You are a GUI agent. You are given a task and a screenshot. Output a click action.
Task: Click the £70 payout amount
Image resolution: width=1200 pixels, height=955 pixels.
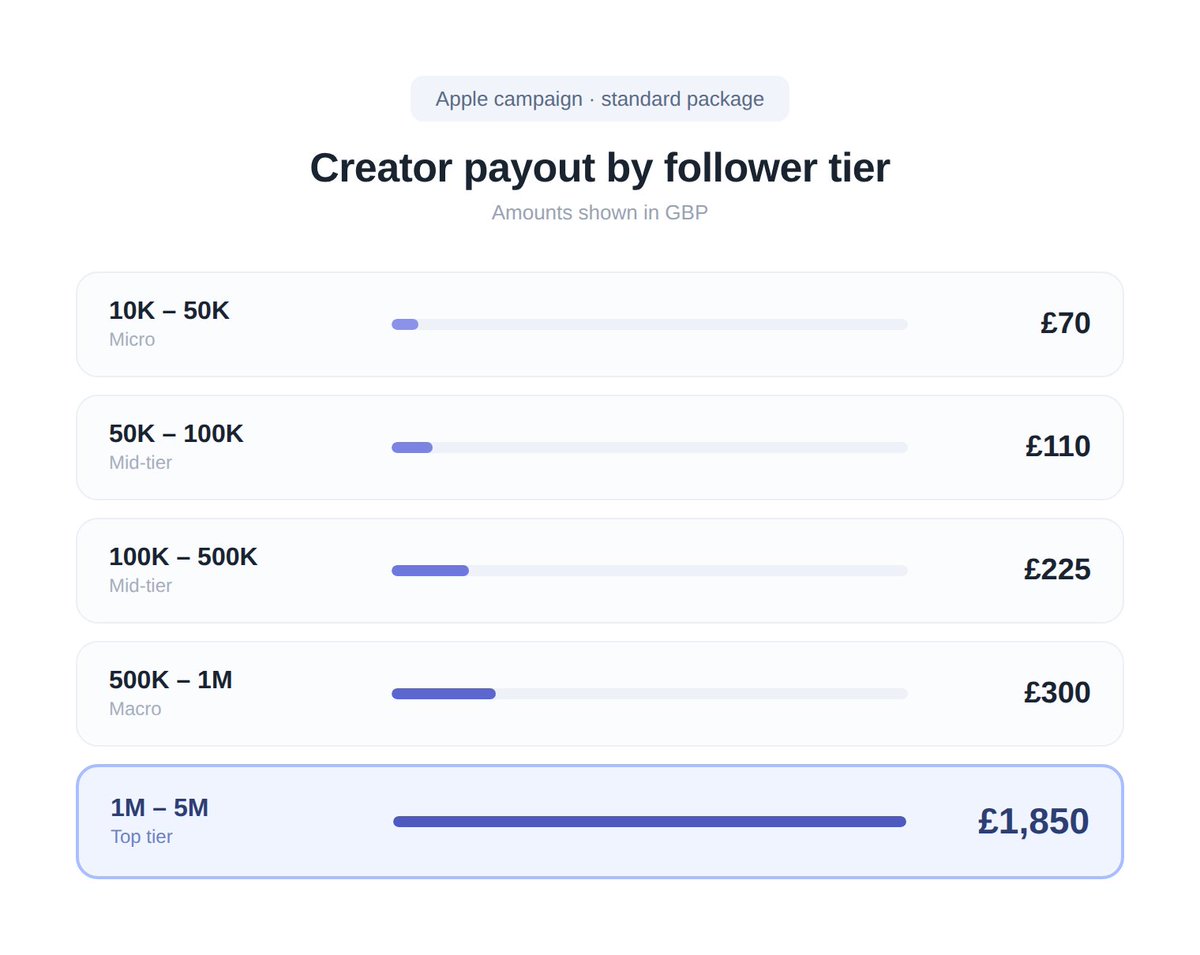click(1065, 323)
